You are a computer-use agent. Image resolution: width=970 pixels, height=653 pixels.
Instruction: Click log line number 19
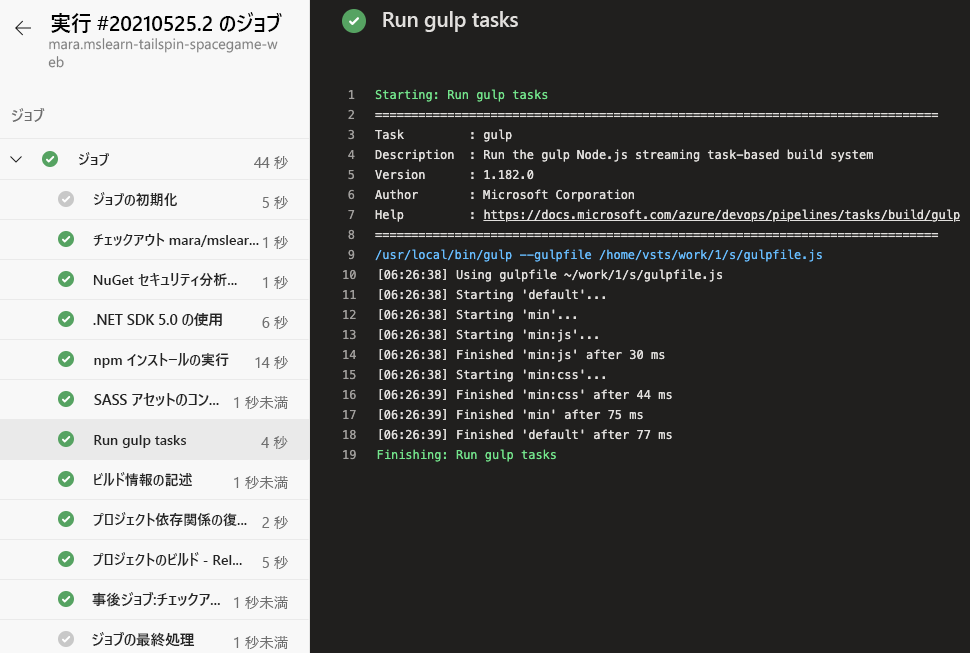[x=349, y=455]
